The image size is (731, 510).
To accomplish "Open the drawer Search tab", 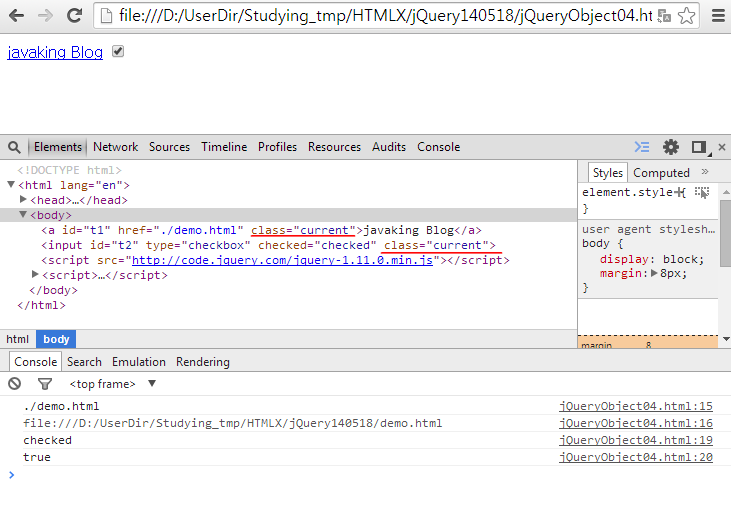I will pyautogui.click(x=84, y=362).
